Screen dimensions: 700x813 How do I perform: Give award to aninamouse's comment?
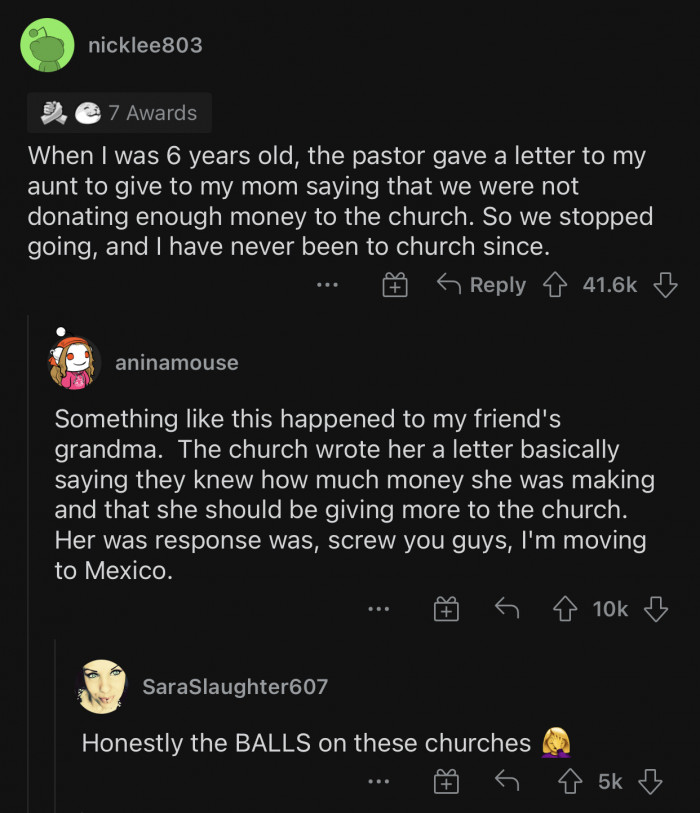click(446, 609)
